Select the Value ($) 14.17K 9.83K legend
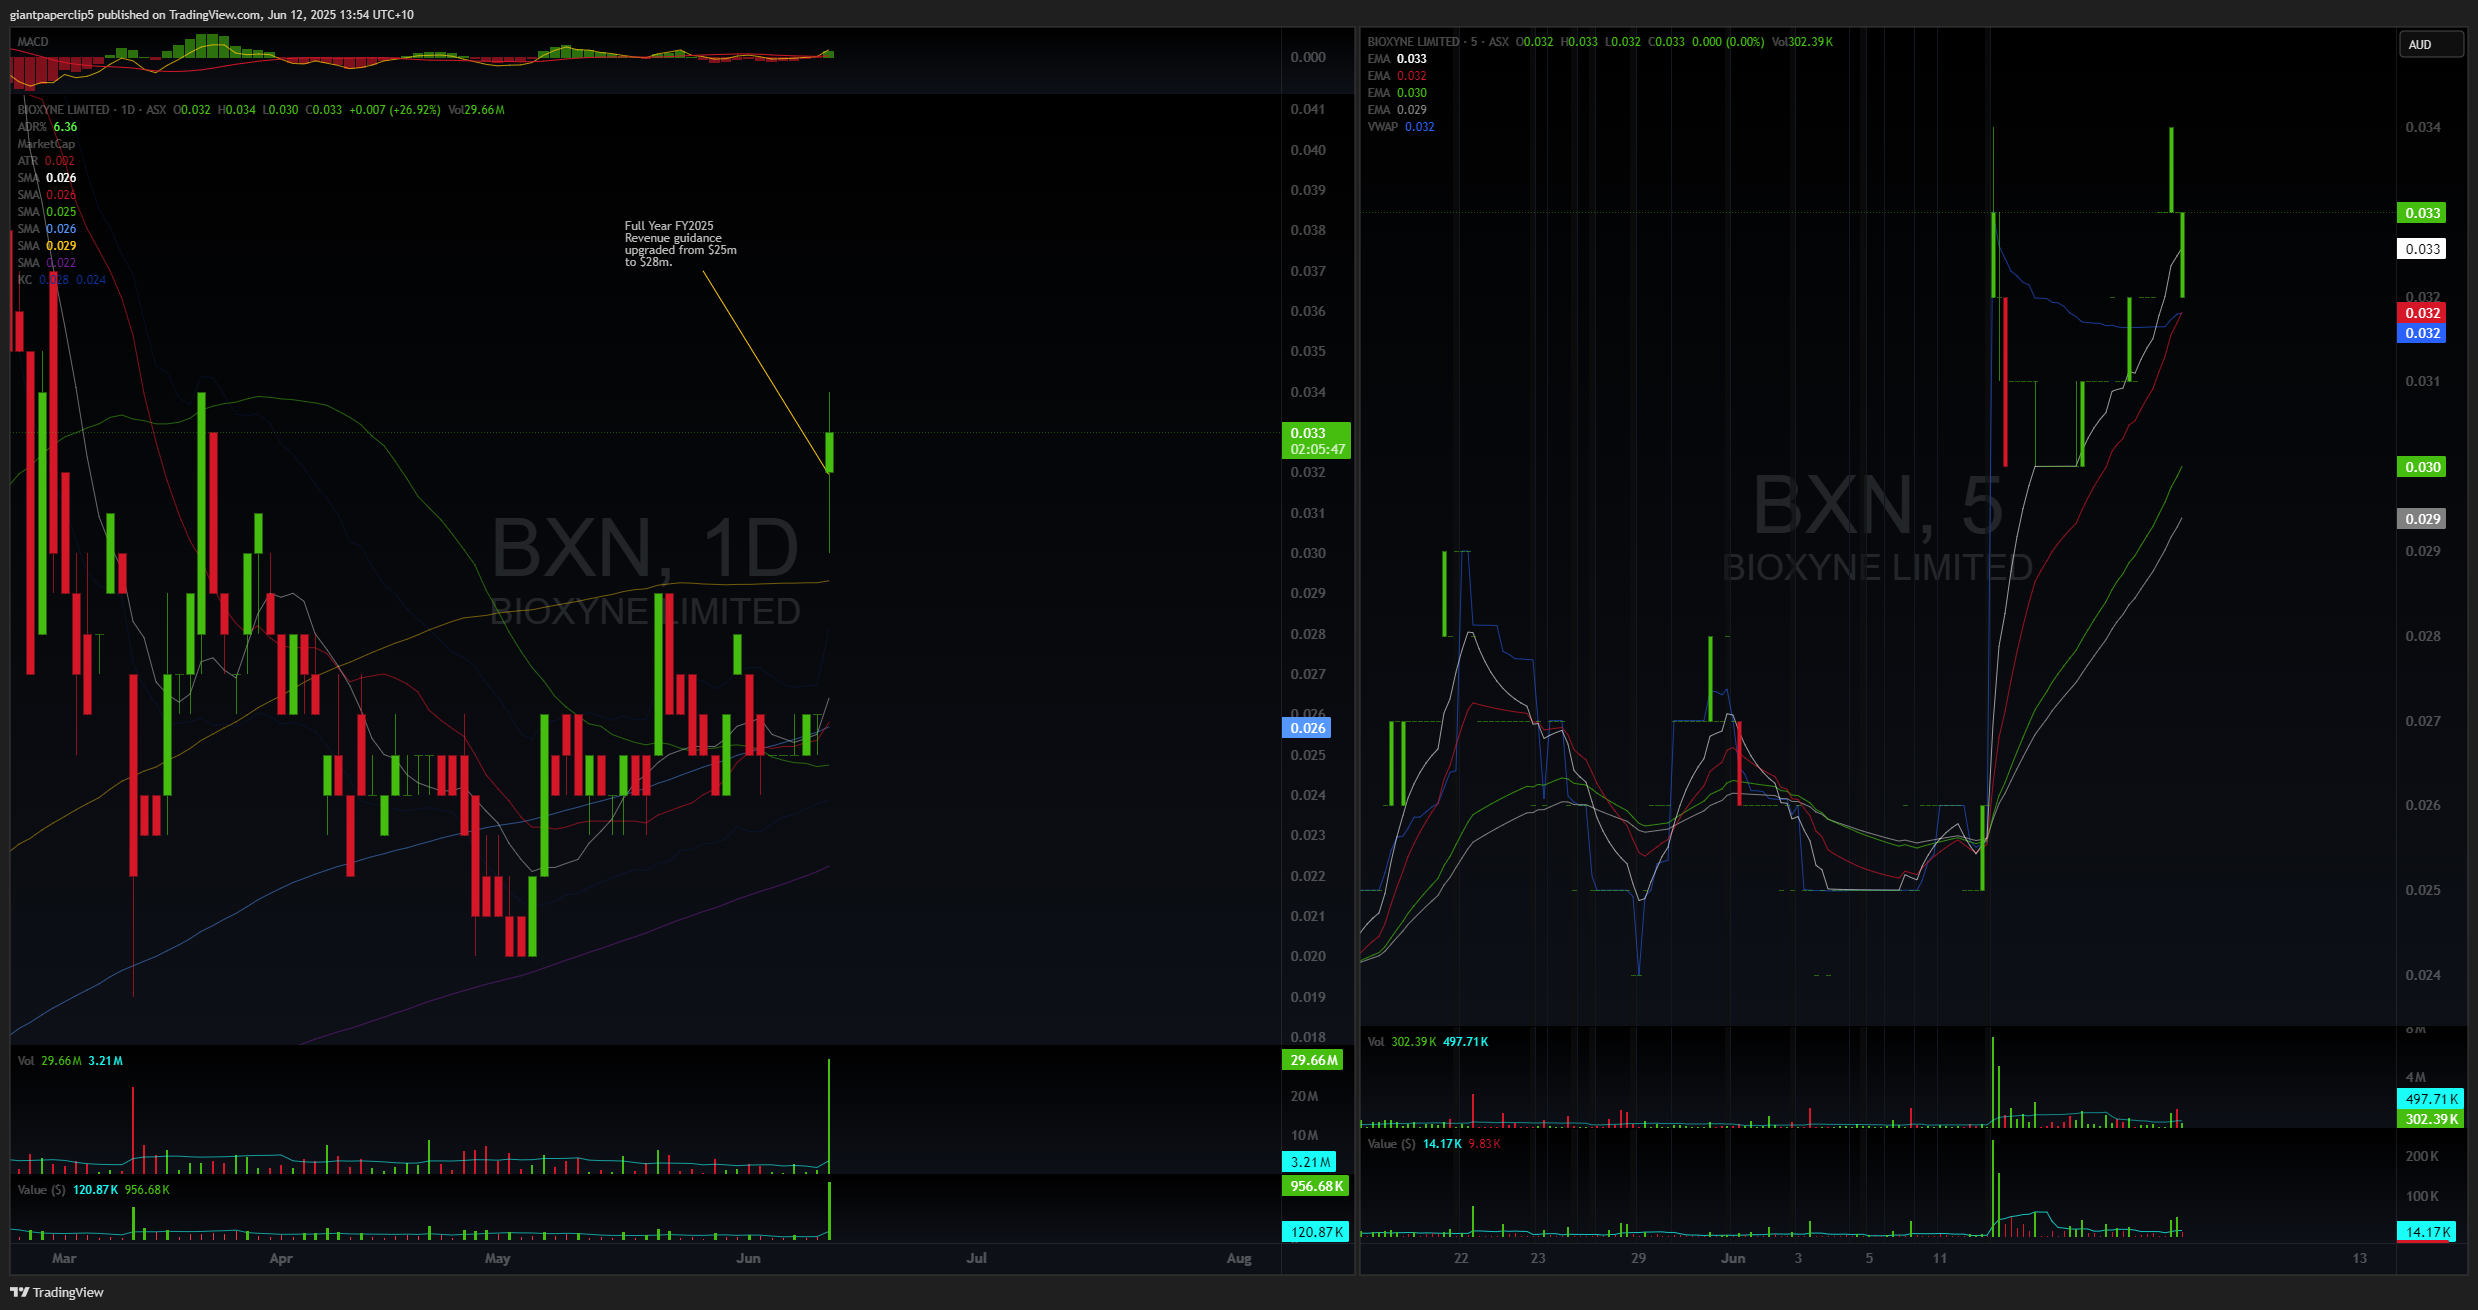The height and width of the screenshot is (1310, 2478). click(x=1434, y=1144)
